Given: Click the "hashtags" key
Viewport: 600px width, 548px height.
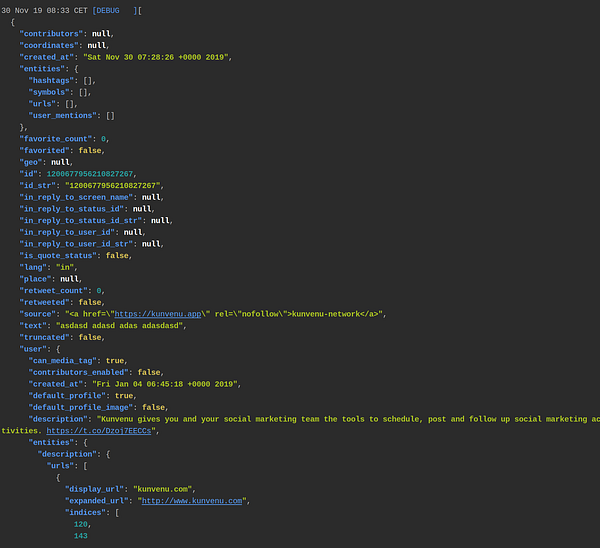Looking at the screenshot, I should coord(51,81).
